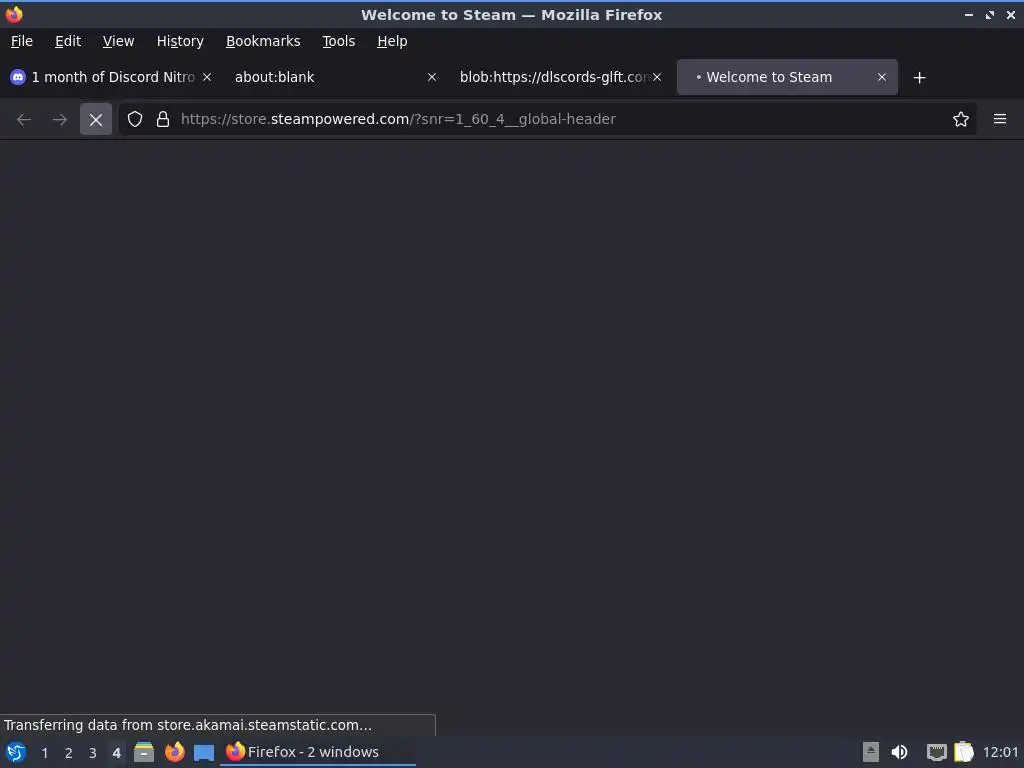This screenshot has width=1024, height=768.
Task: Open the History menu
Action: pyautogui.click(x=180, y=41)
